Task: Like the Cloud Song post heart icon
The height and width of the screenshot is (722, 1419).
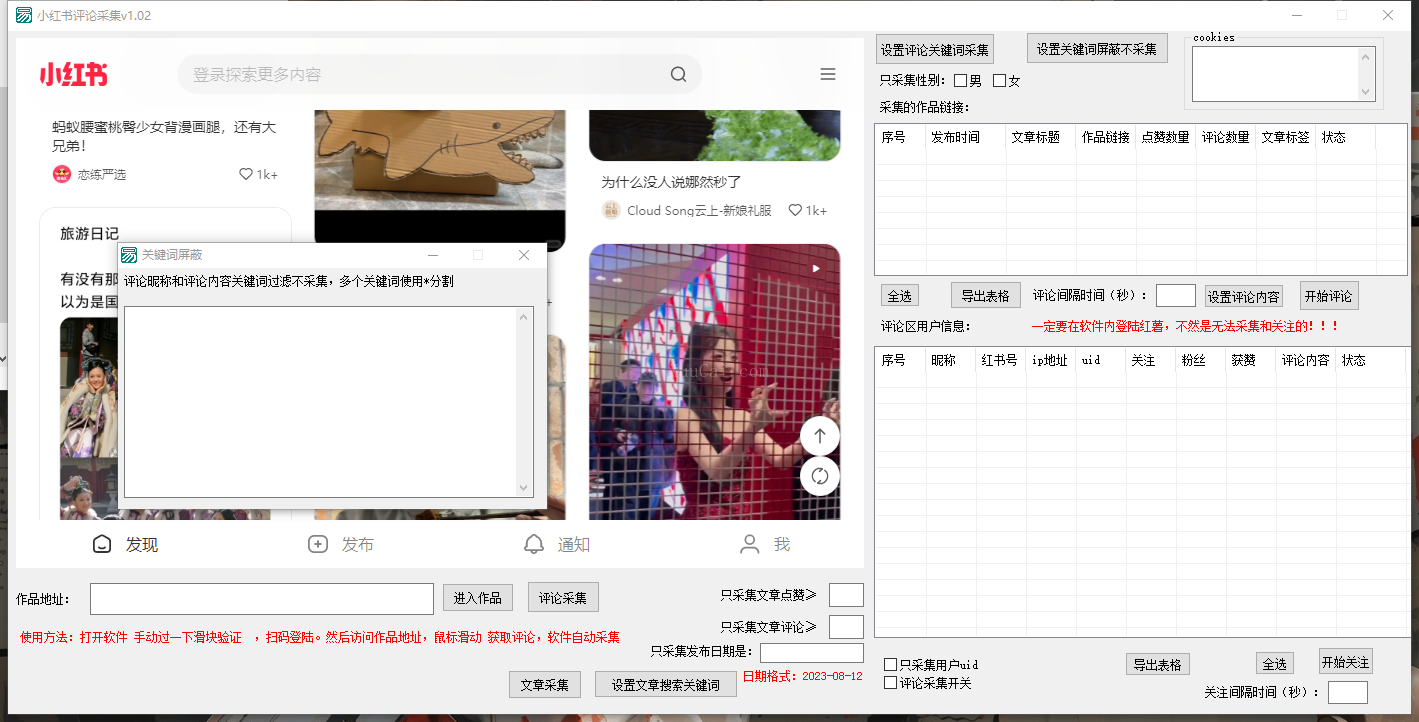Action: click(793, 209)
